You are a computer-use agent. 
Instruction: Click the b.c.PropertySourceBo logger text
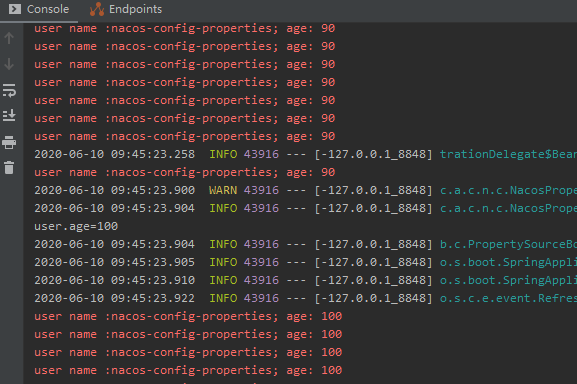(x=508, y=244)
